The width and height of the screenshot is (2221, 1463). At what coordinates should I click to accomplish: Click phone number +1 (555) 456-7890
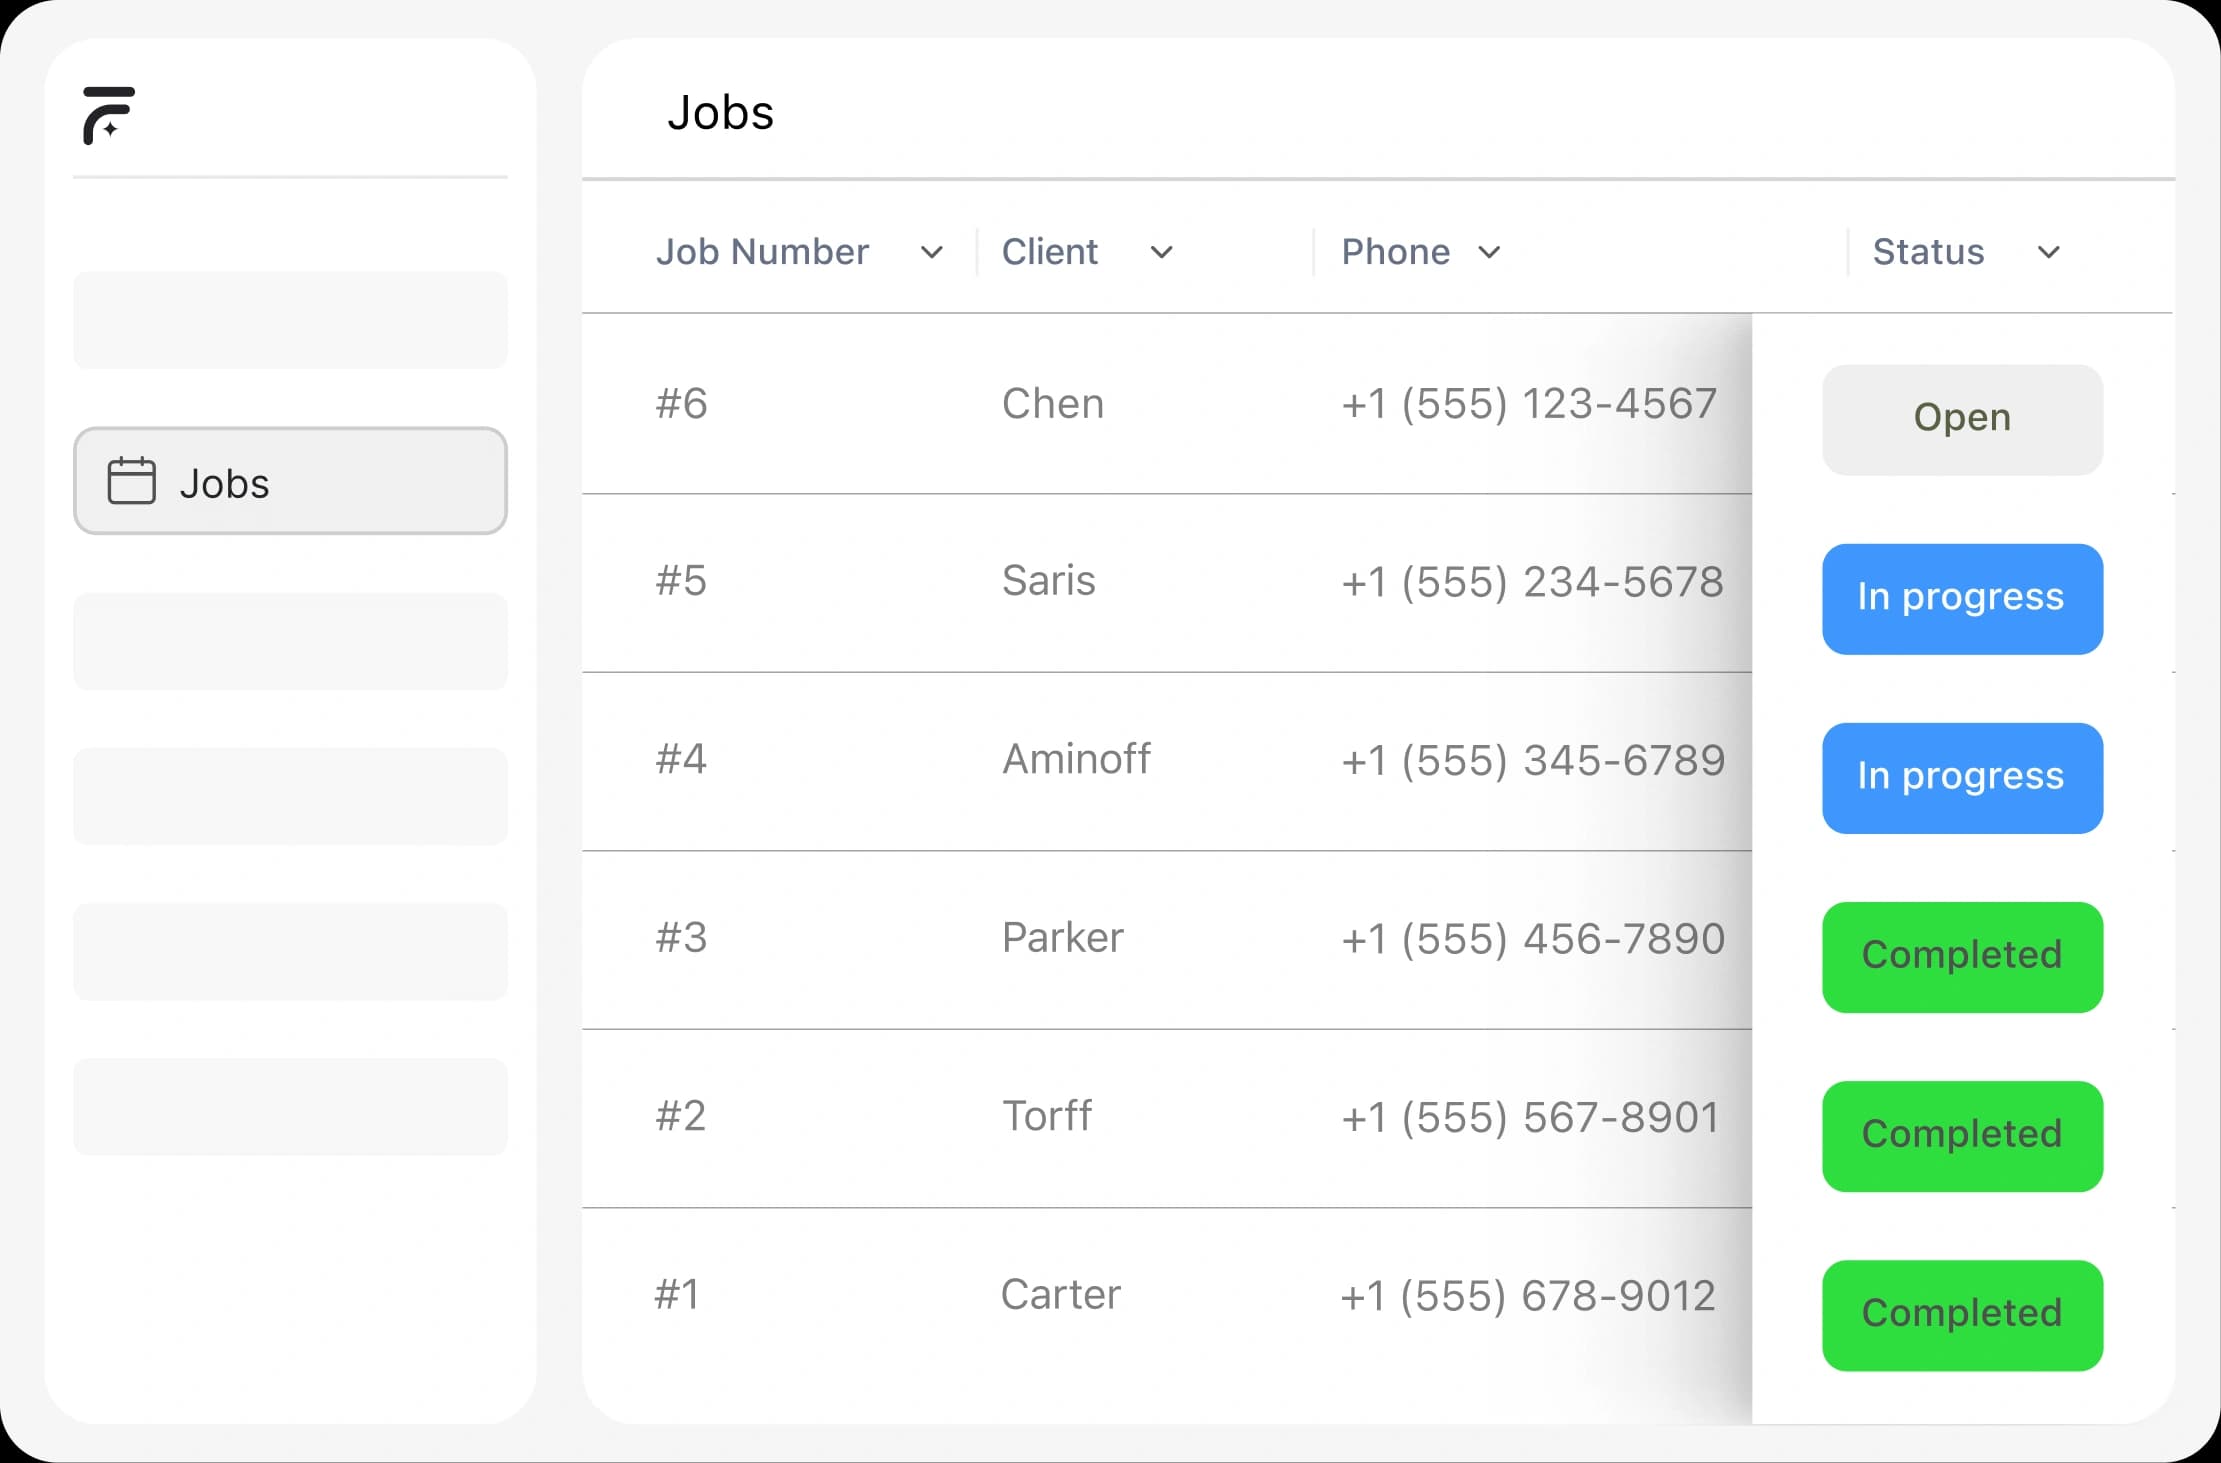tap(1533, 939)
